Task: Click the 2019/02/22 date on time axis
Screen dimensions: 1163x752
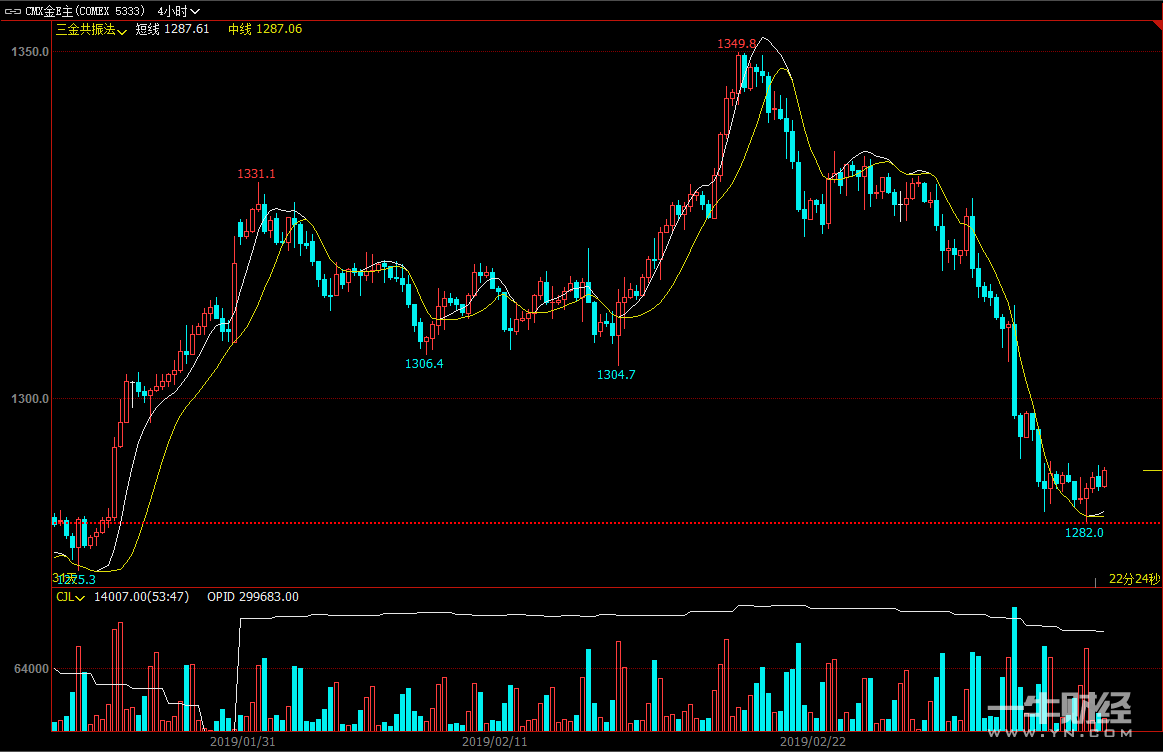Action: [812, 742]
